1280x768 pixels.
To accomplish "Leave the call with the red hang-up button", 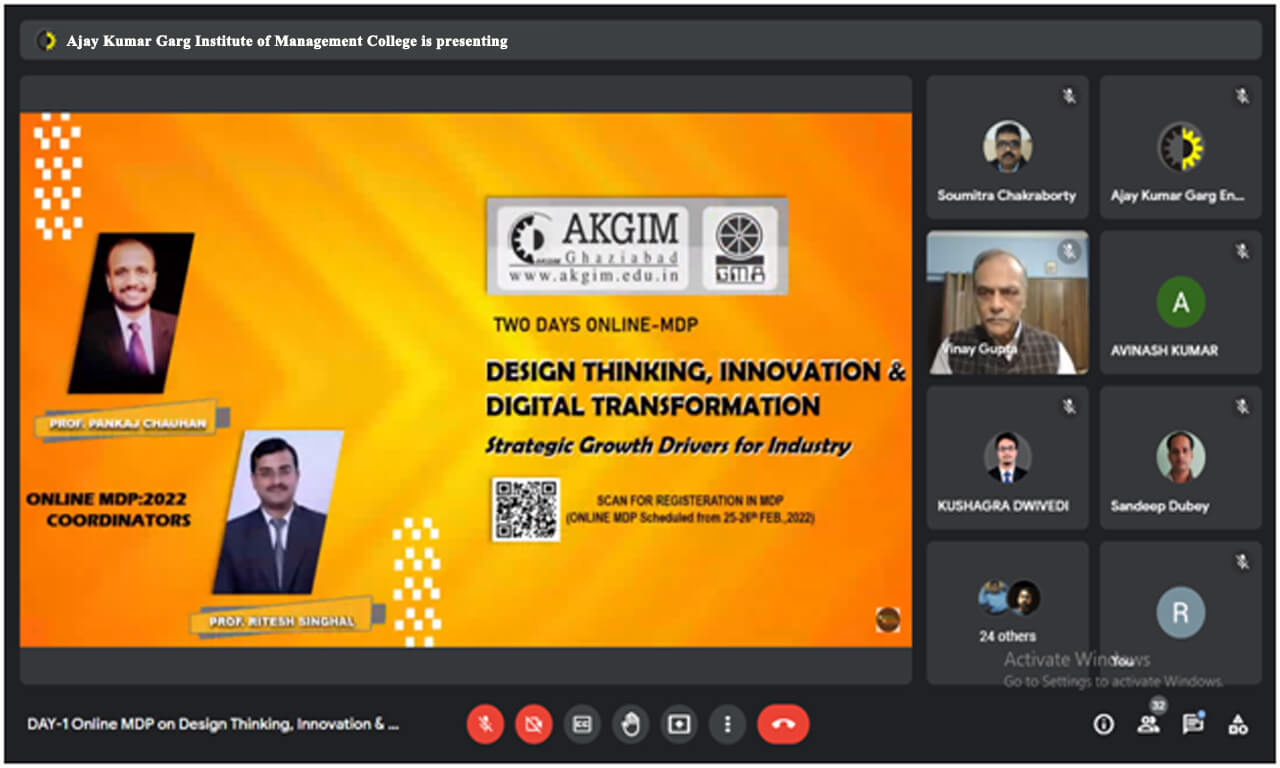I will point(783,724).
